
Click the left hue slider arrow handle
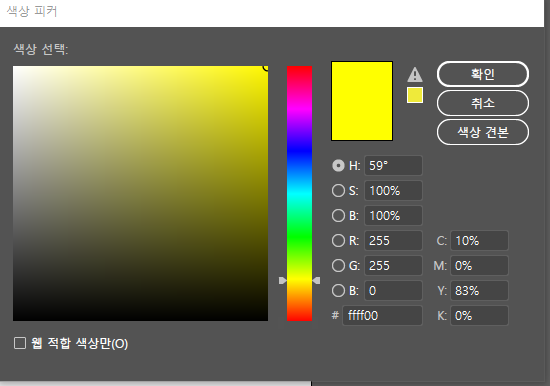[283, 280]
